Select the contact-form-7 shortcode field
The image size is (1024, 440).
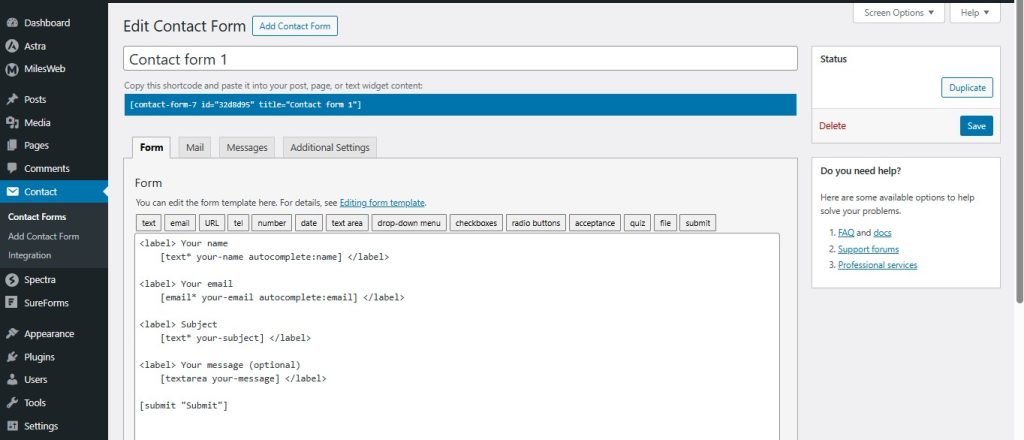coord(460,105)
